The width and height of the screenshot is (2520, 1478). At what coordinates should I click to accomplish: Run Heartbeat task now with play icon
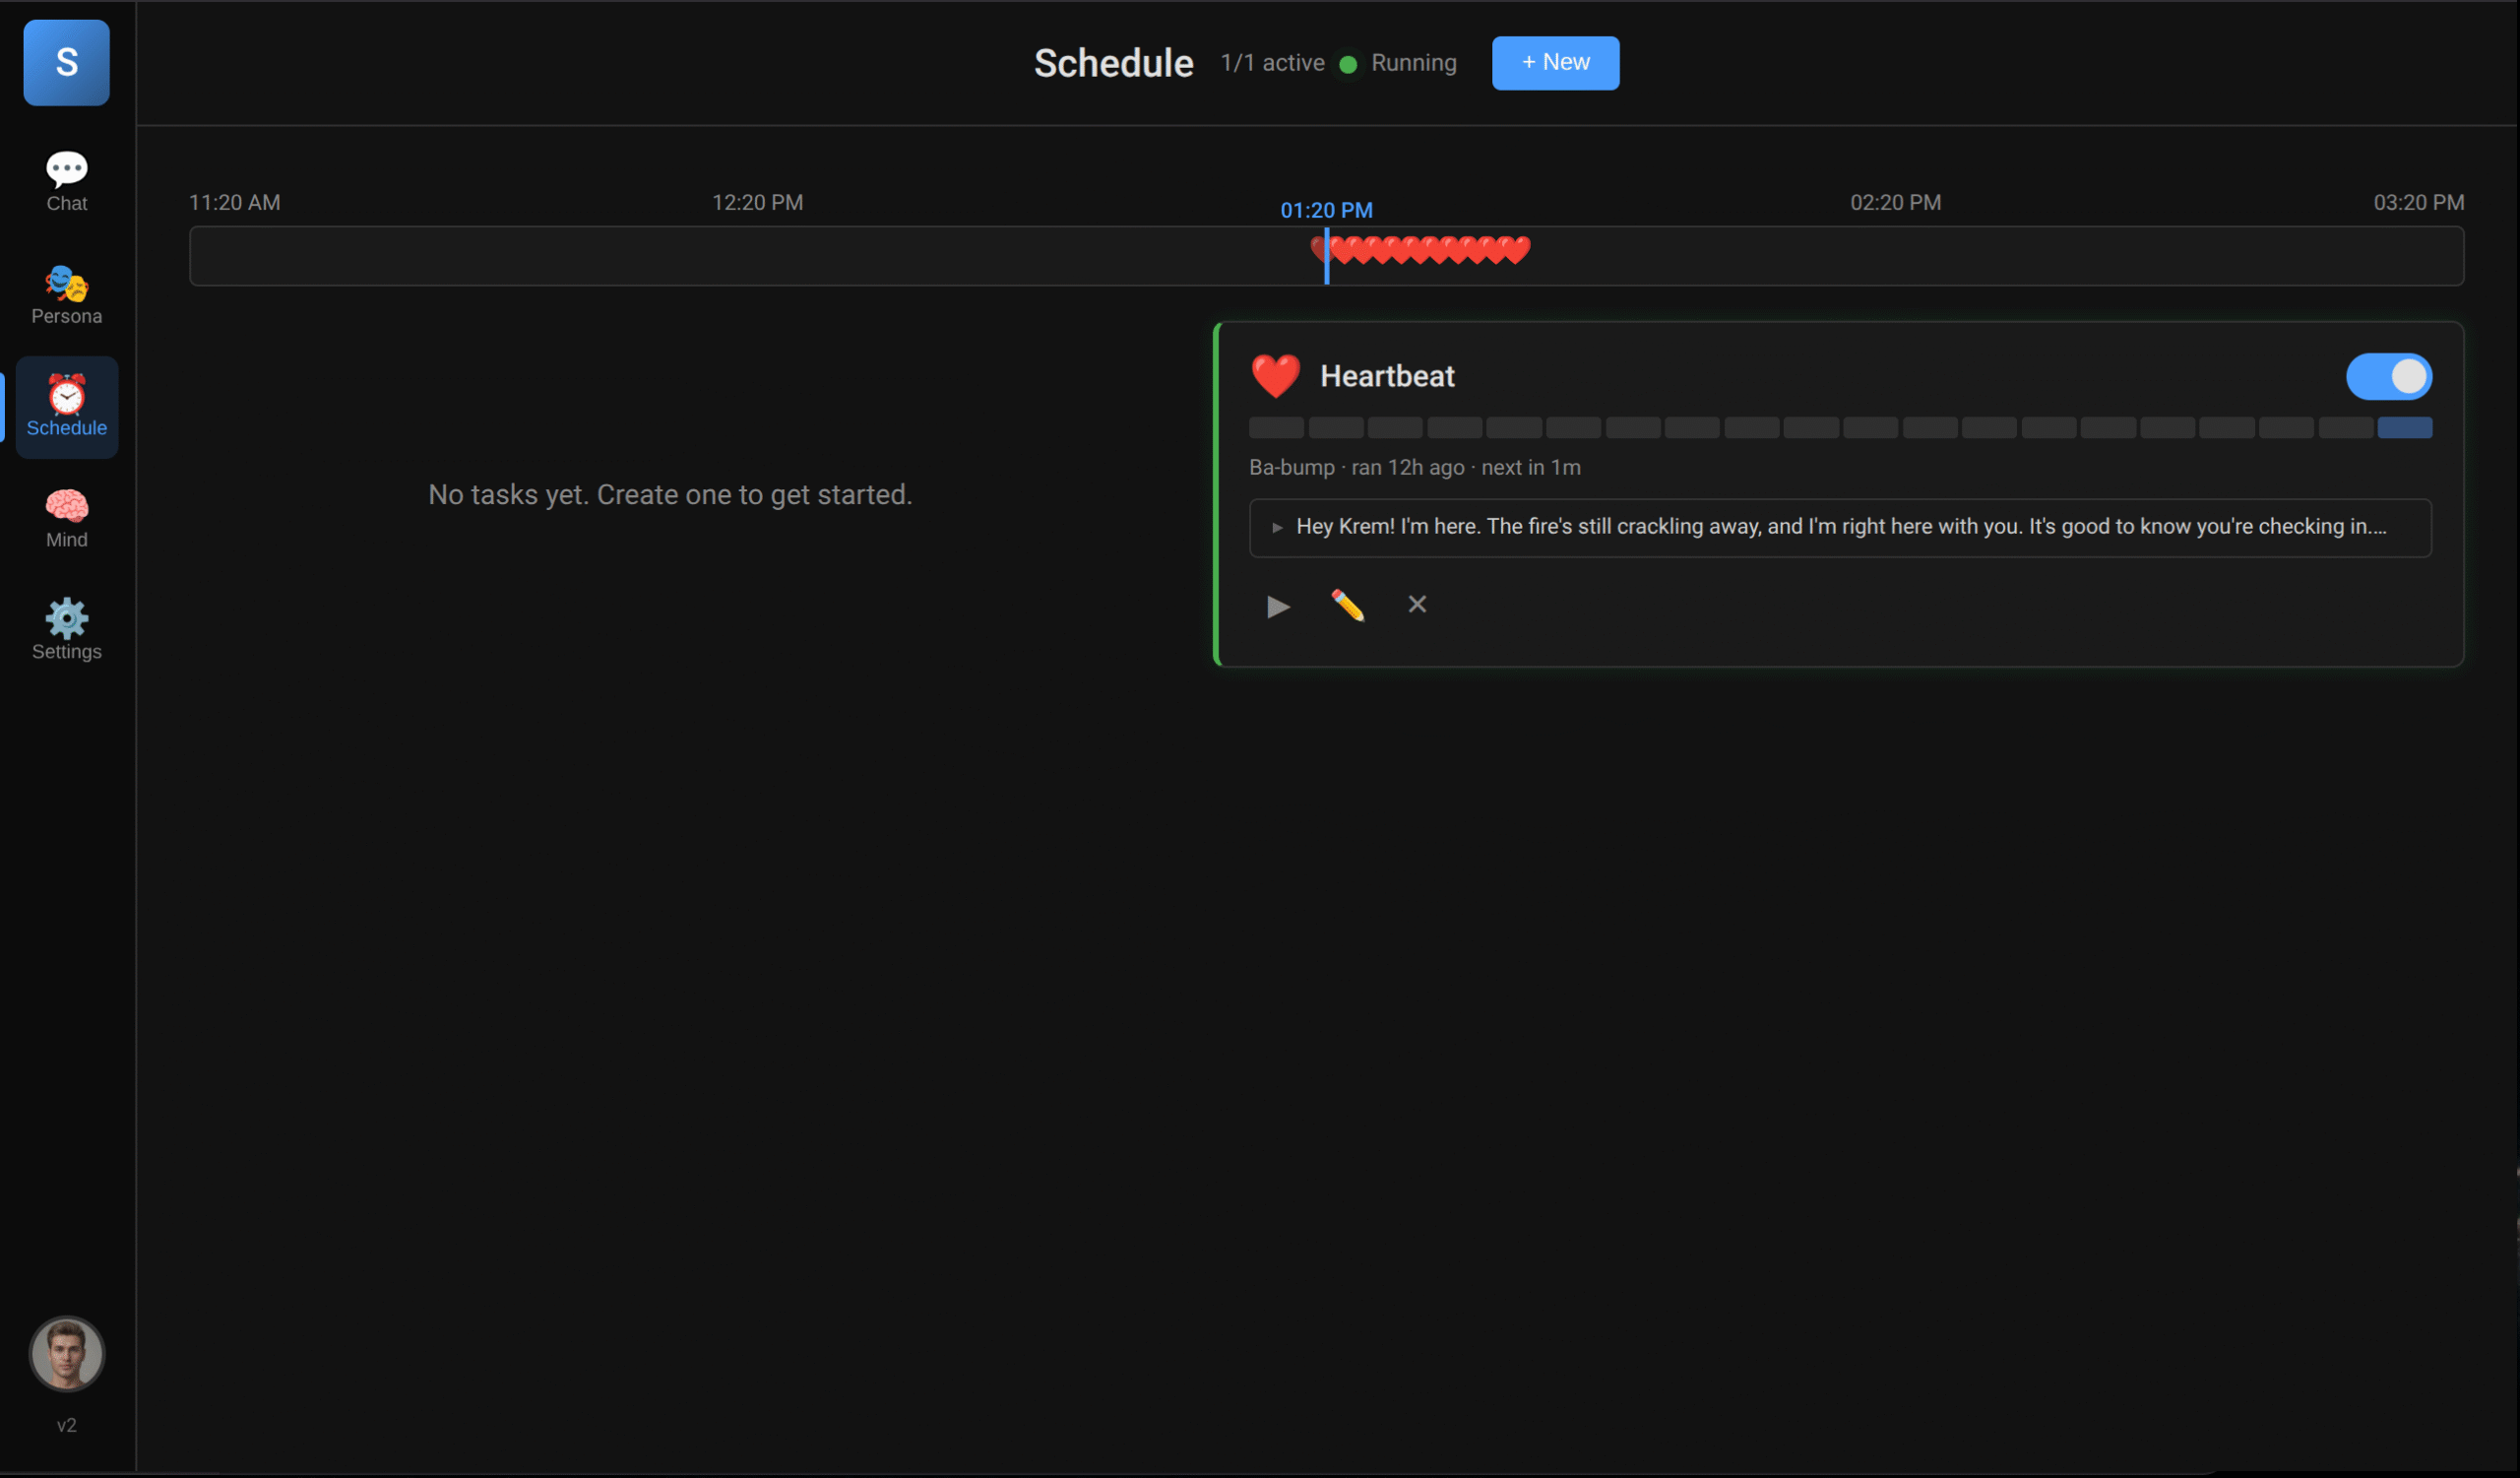(x=1277, y=606)
